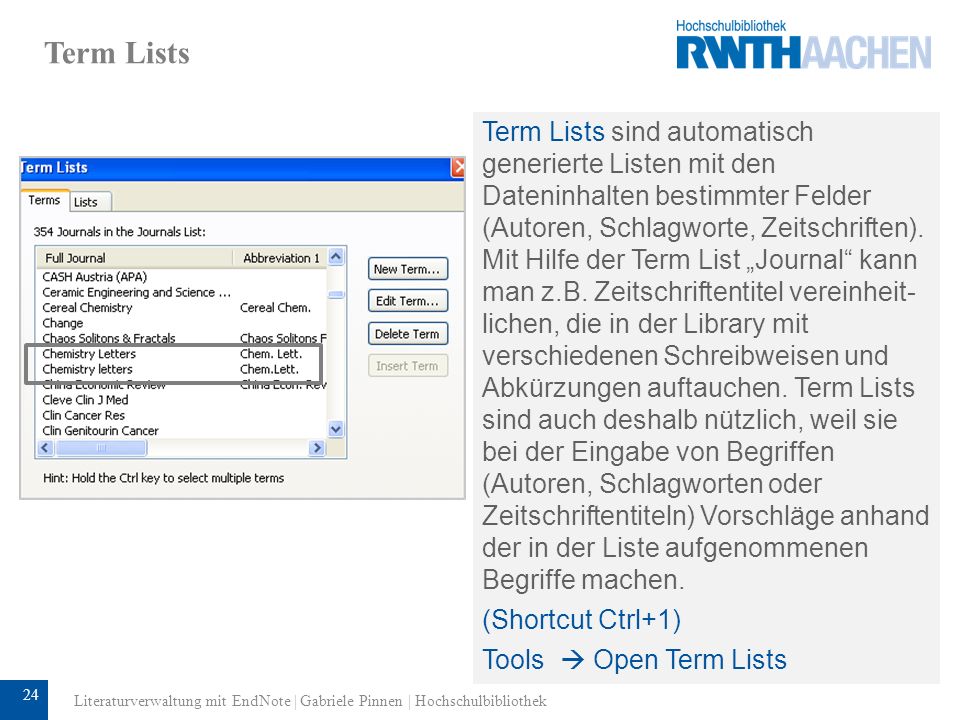
Task: Select the Clin Genitourin Cancer journal
Action: [x=100, y=430]
